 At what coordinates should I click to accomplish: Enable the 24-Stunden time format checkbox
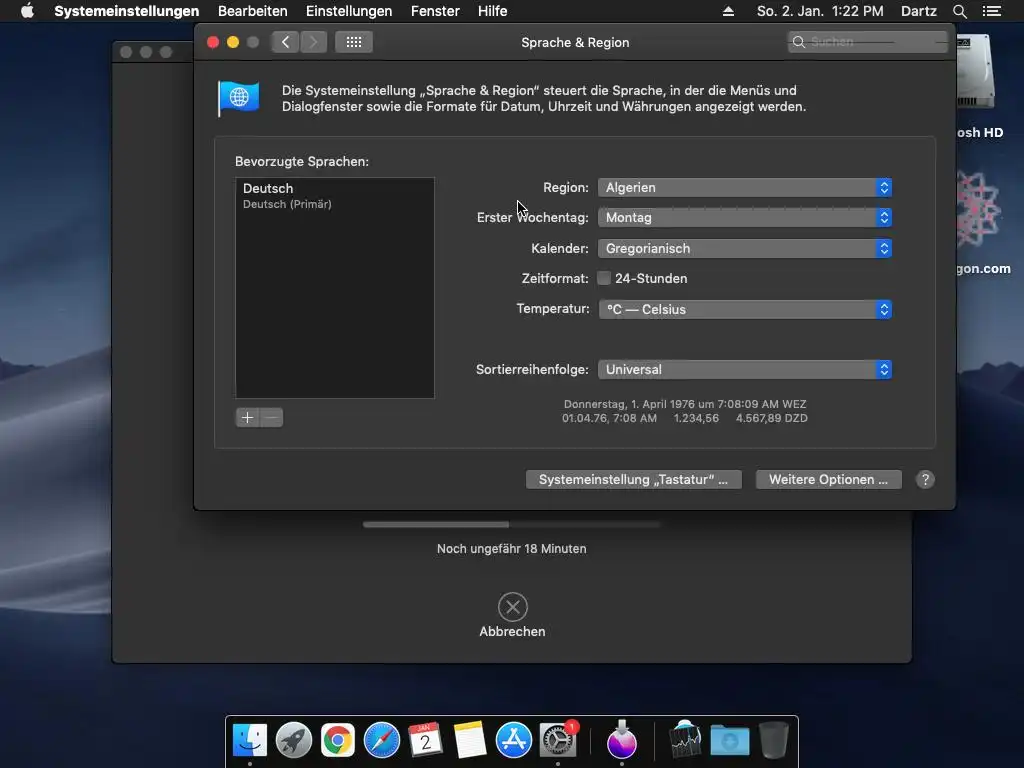[604, 278]
